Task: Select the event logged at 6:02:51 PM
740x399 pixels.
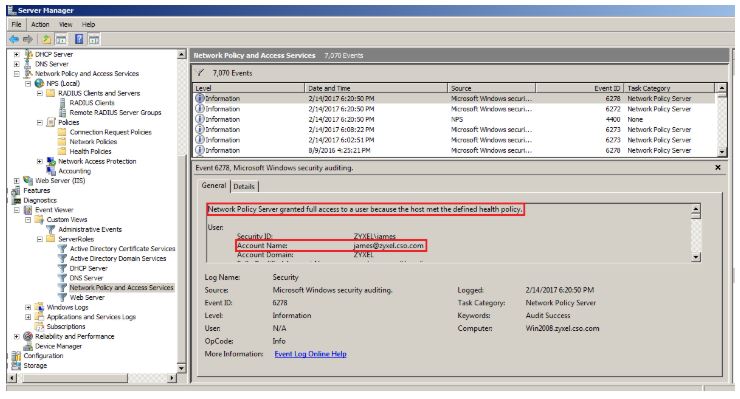Action: (454, 140)
